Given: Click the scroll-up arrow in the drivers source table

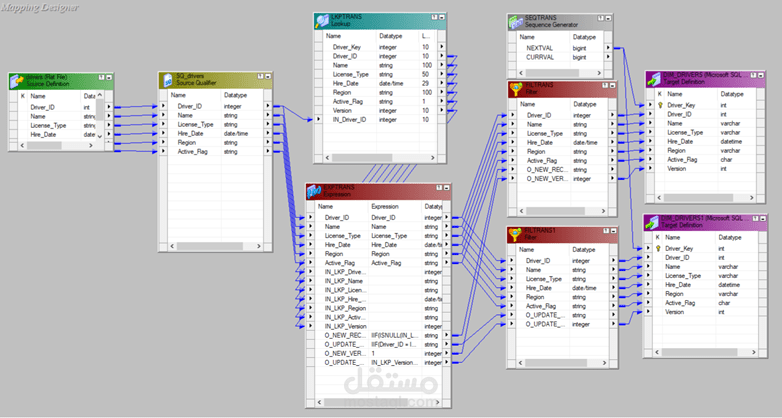Looking at the screenshot, I should (x=100, y=95).
